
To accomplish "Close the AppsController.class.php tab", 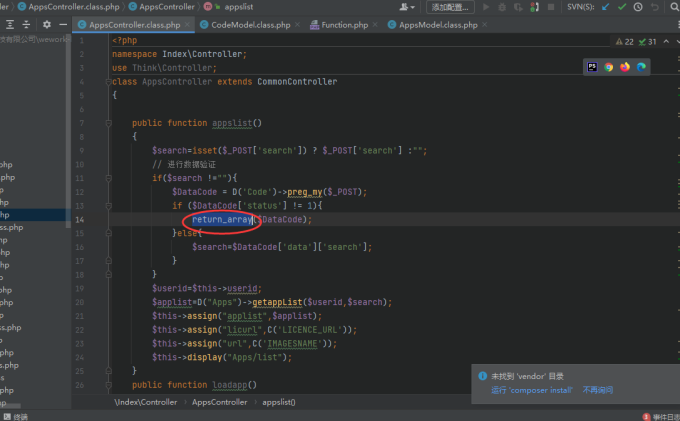I will [x=187, y=25].
